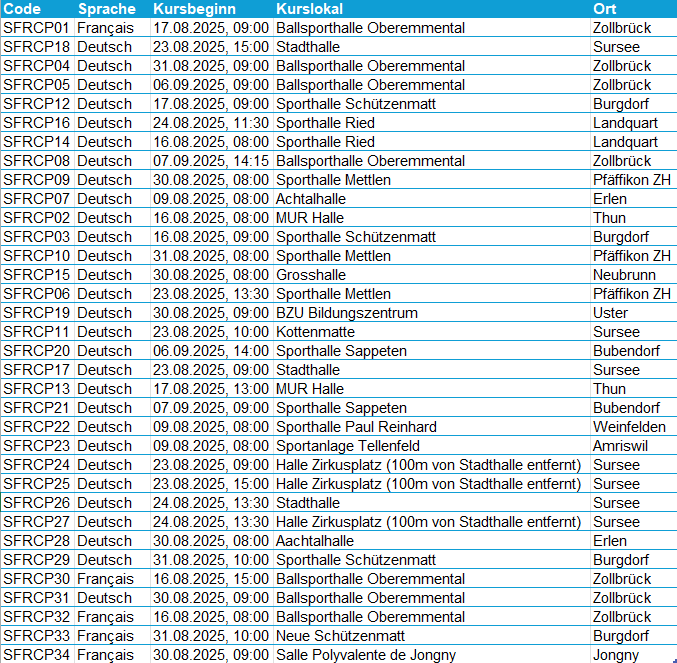The image size is (677, 663).
Task: Click the Amriswil cell
Action: tap(620, 446)
